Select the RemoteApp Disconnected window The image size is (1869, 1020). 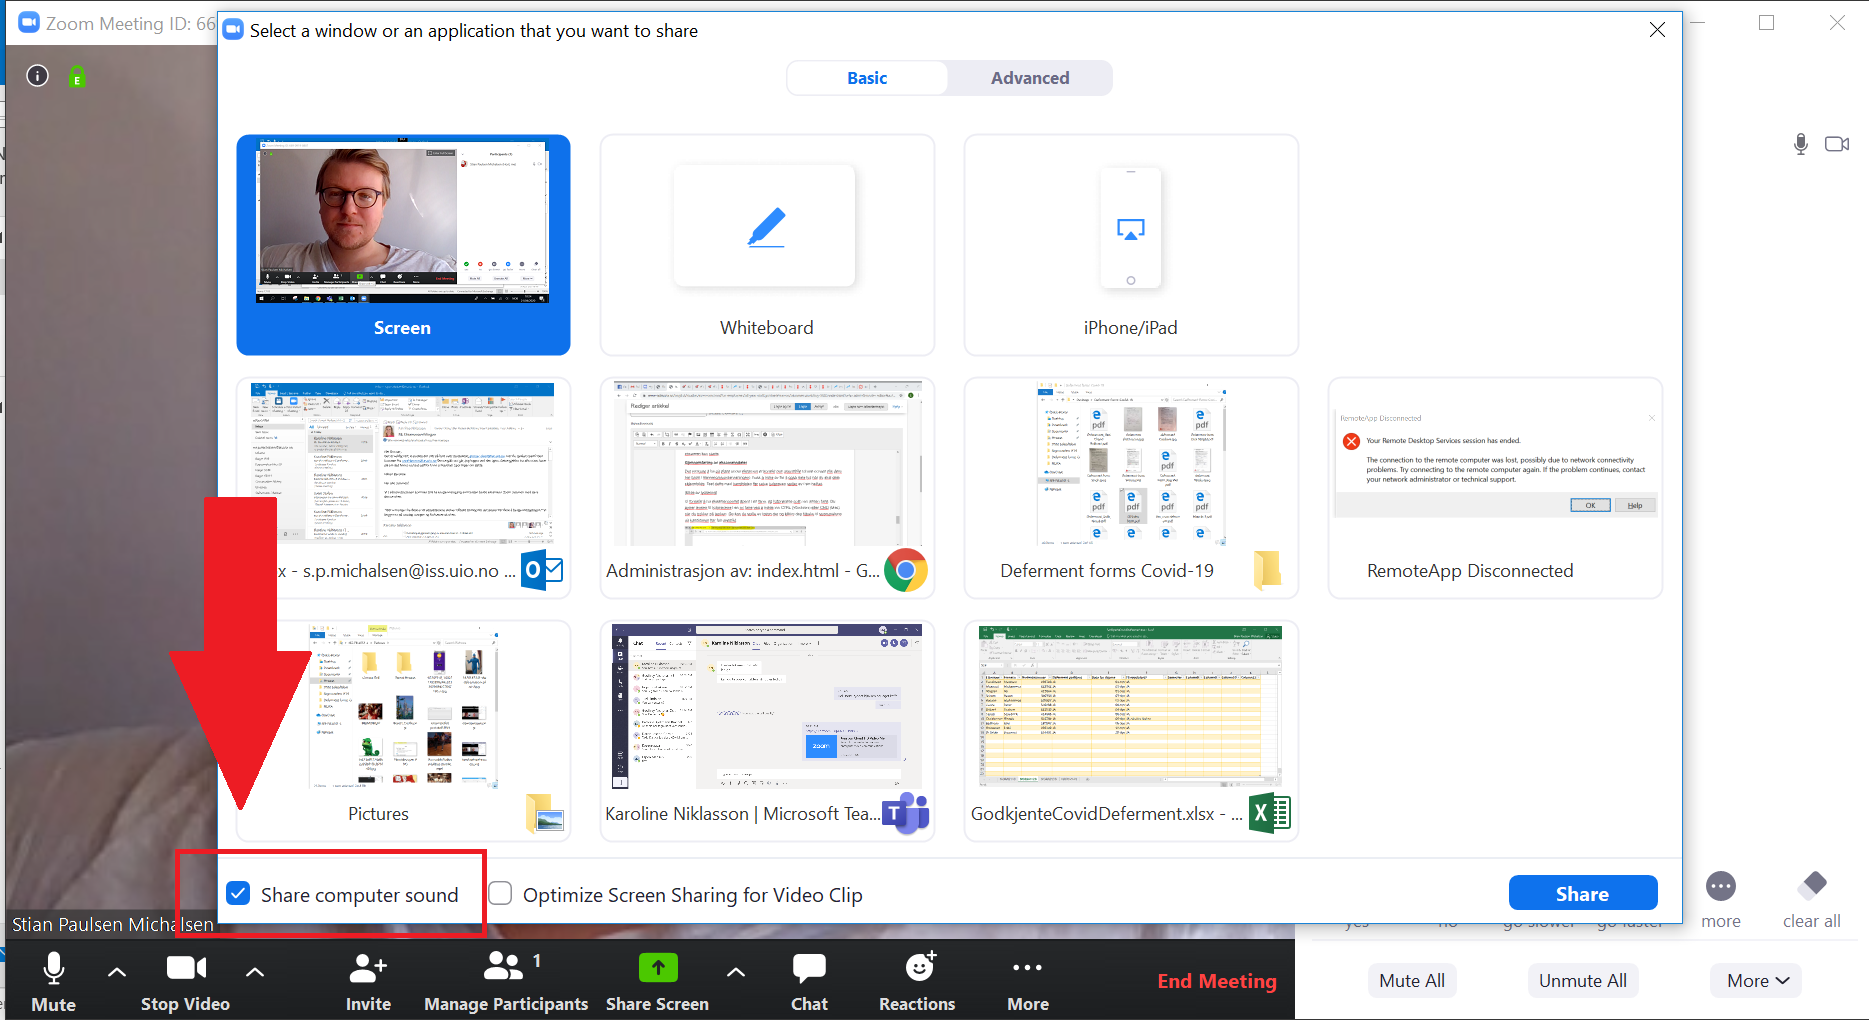1495,488
